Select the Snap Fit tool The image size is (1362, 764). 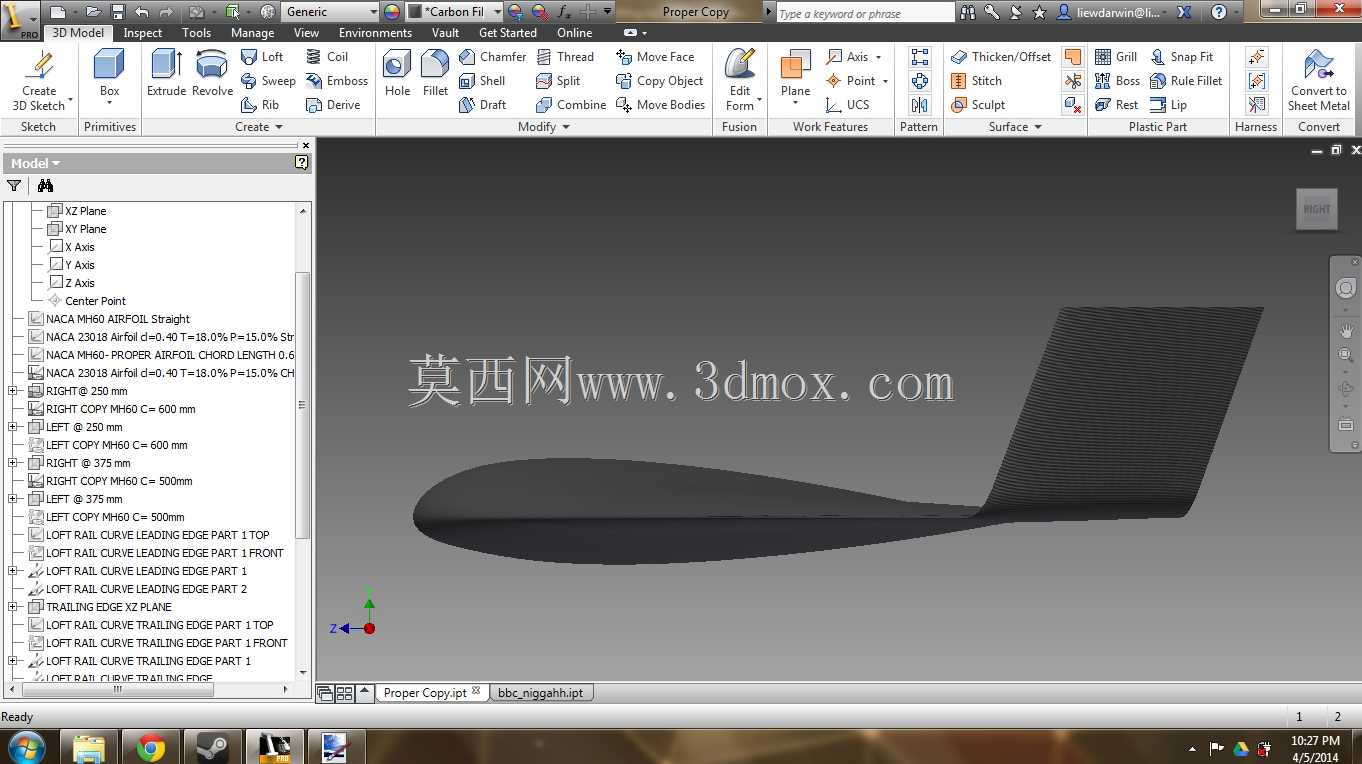[1182, 57]
